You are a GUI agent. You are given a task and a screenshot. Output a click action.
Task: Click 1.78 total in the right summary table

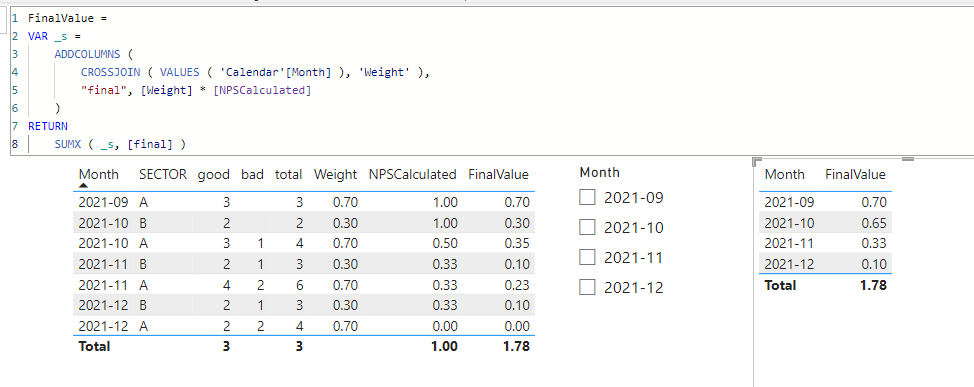click(874, 285)
